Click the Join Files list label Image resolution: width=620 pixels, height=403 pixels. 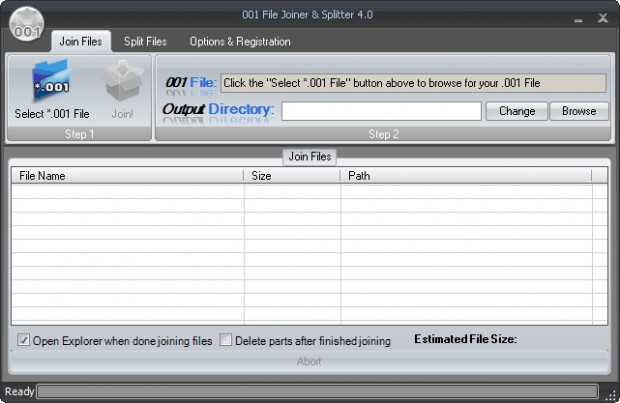310,157
